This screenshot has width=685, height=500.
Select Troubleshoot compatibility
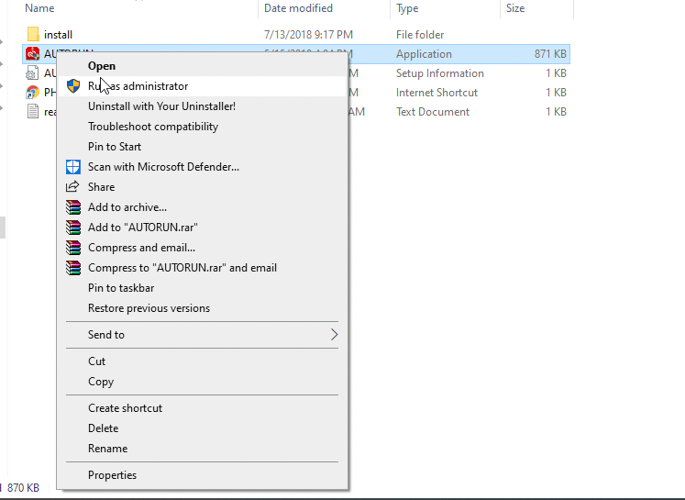point(152,127)
